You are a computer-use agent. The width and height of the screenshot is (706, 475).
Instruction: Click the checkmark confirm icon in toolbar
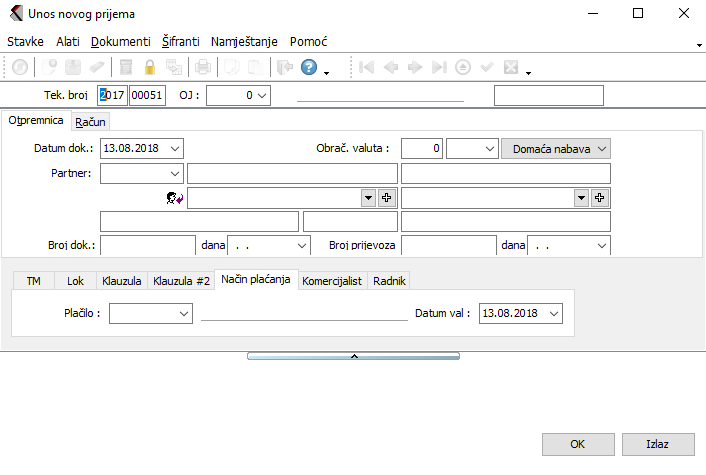[487, 67]
